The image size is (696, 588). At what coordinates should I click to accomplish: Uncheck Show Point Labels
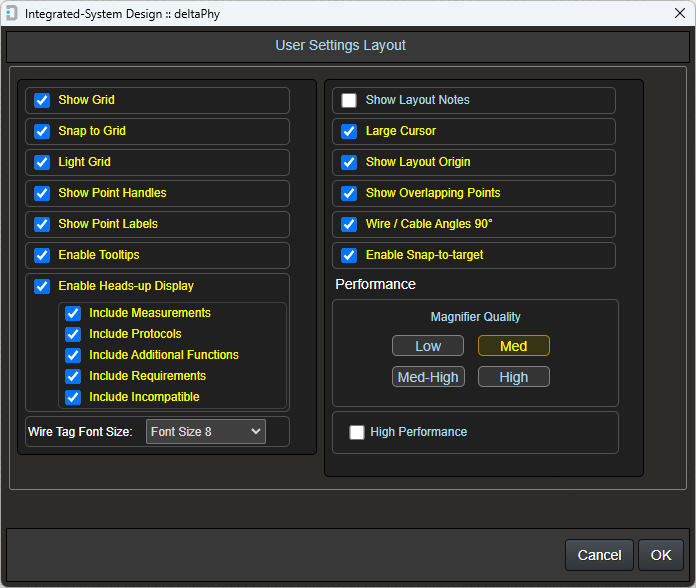click(x=42, y=225)
